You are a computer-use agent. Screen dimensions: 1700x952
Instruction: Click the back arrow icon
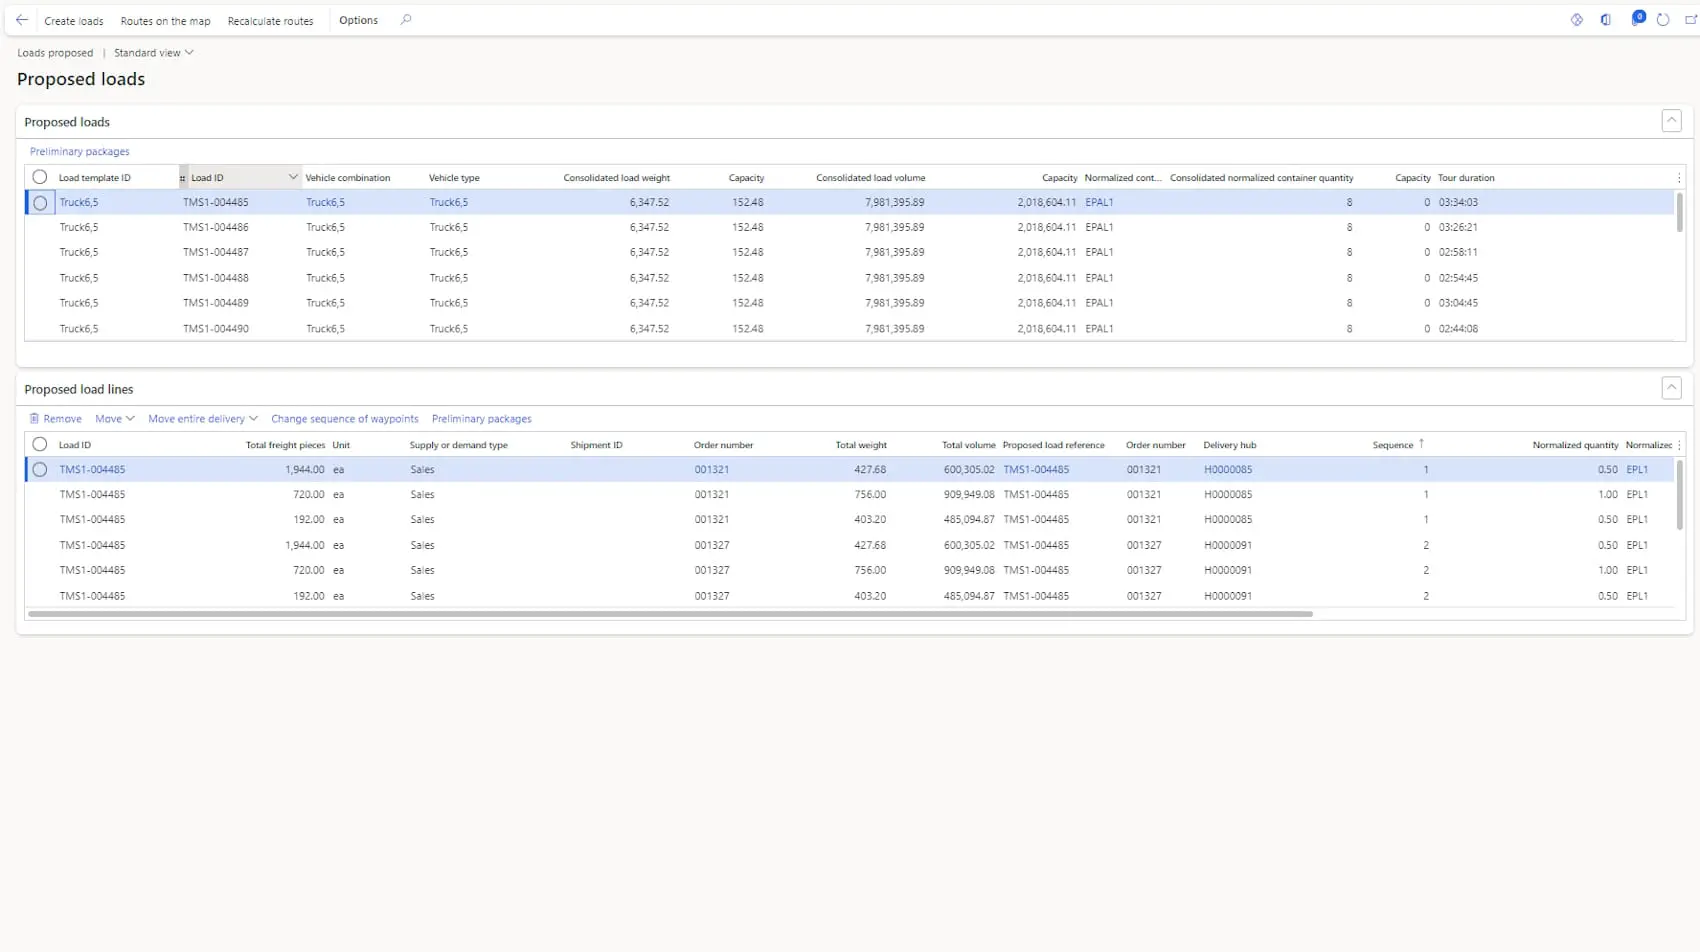22,20
